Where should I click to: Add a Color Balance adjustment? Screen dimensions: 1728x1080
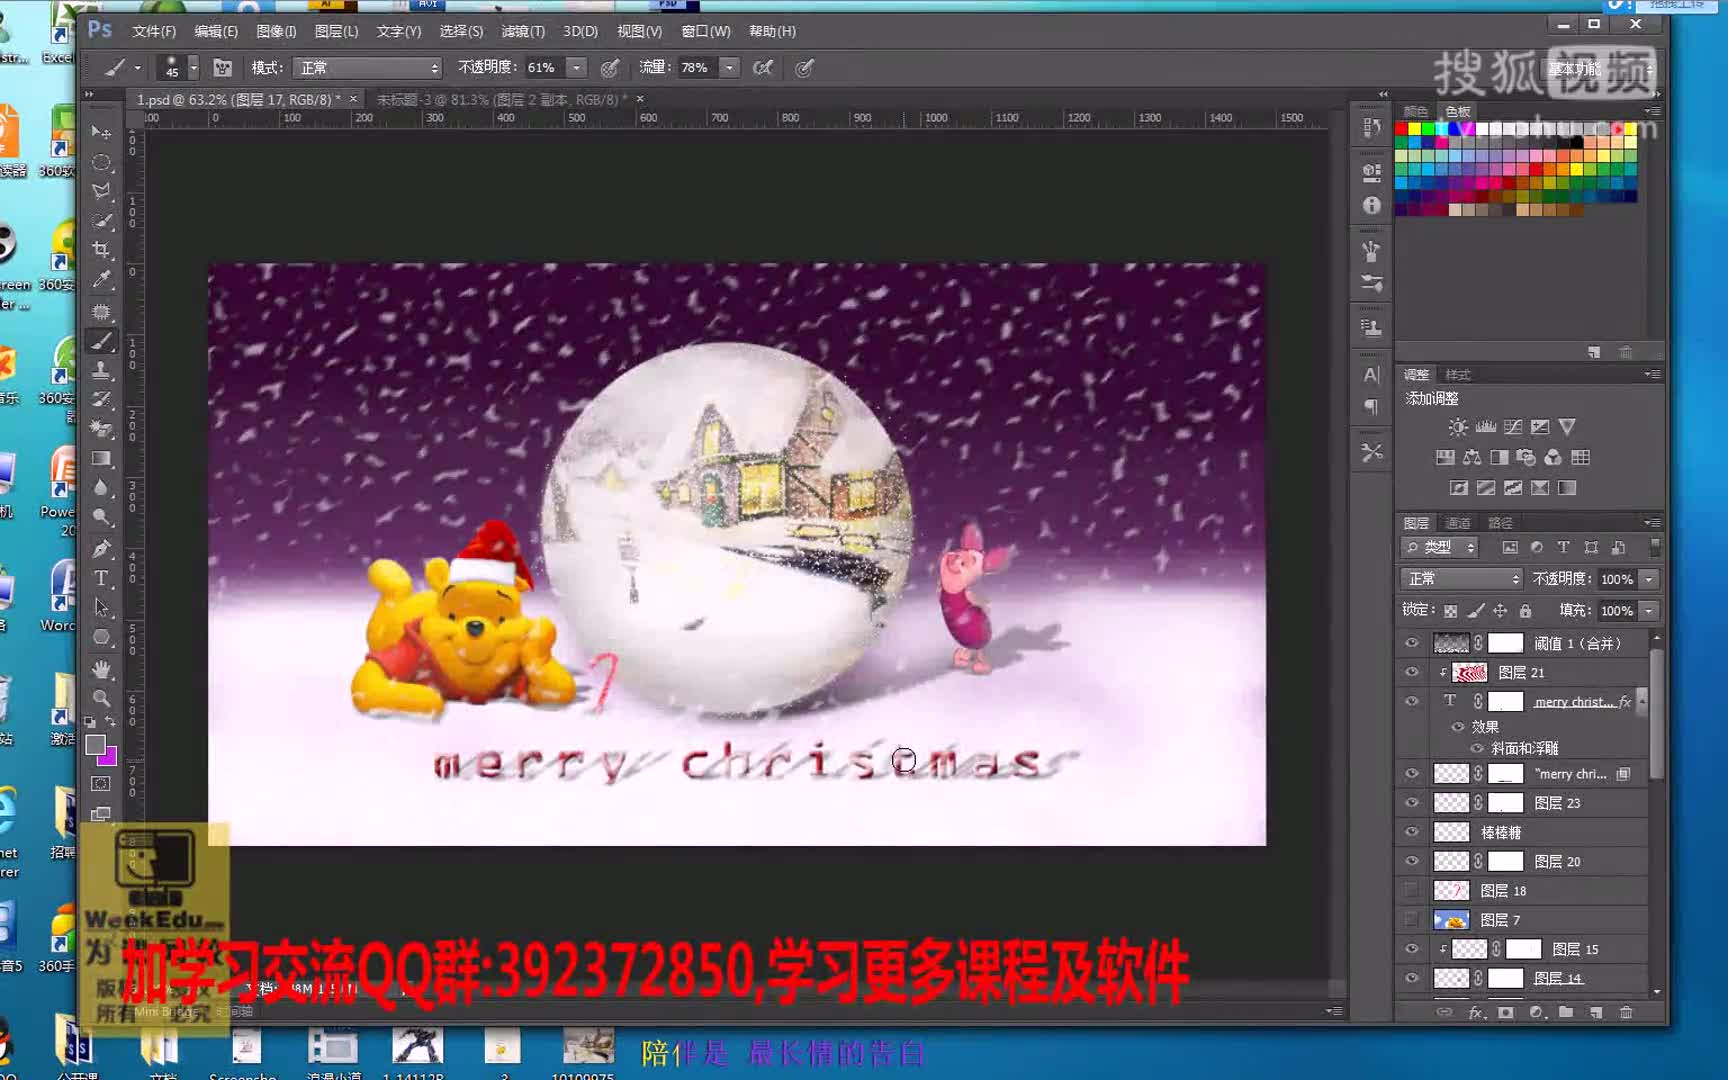click(1472, 458)
